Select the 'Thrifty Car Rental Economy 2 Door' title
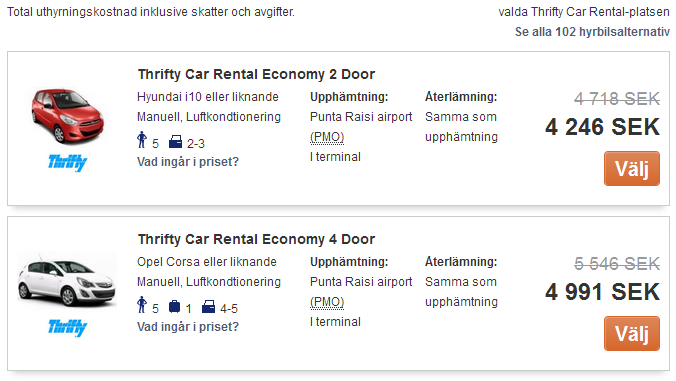 click(x=257, y=74)
